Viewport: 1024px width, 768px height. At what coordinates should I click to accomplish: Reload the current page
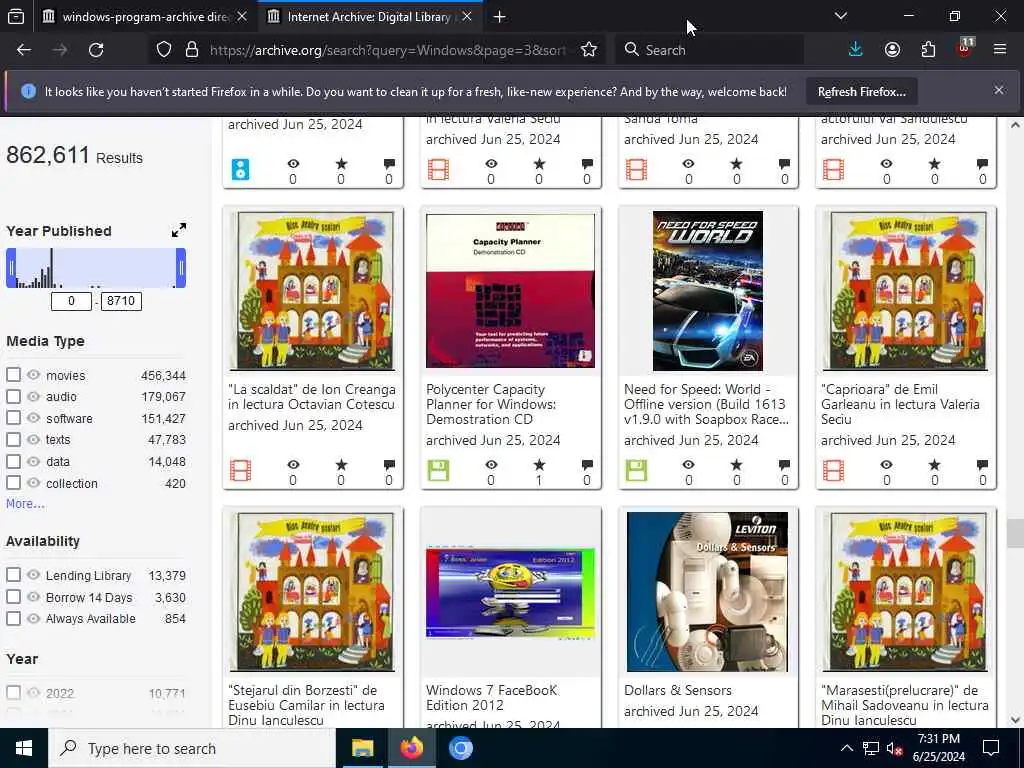[x=96, y=50]
